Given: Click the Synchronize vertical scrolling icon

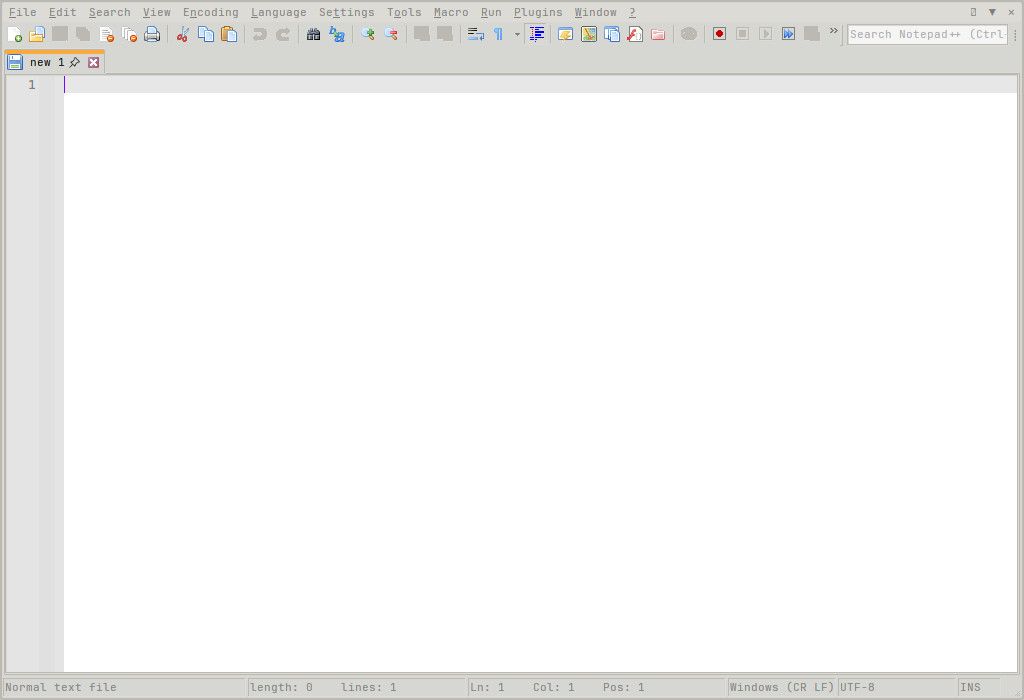Looking at the screenshot, I should [x=422, y=34].
